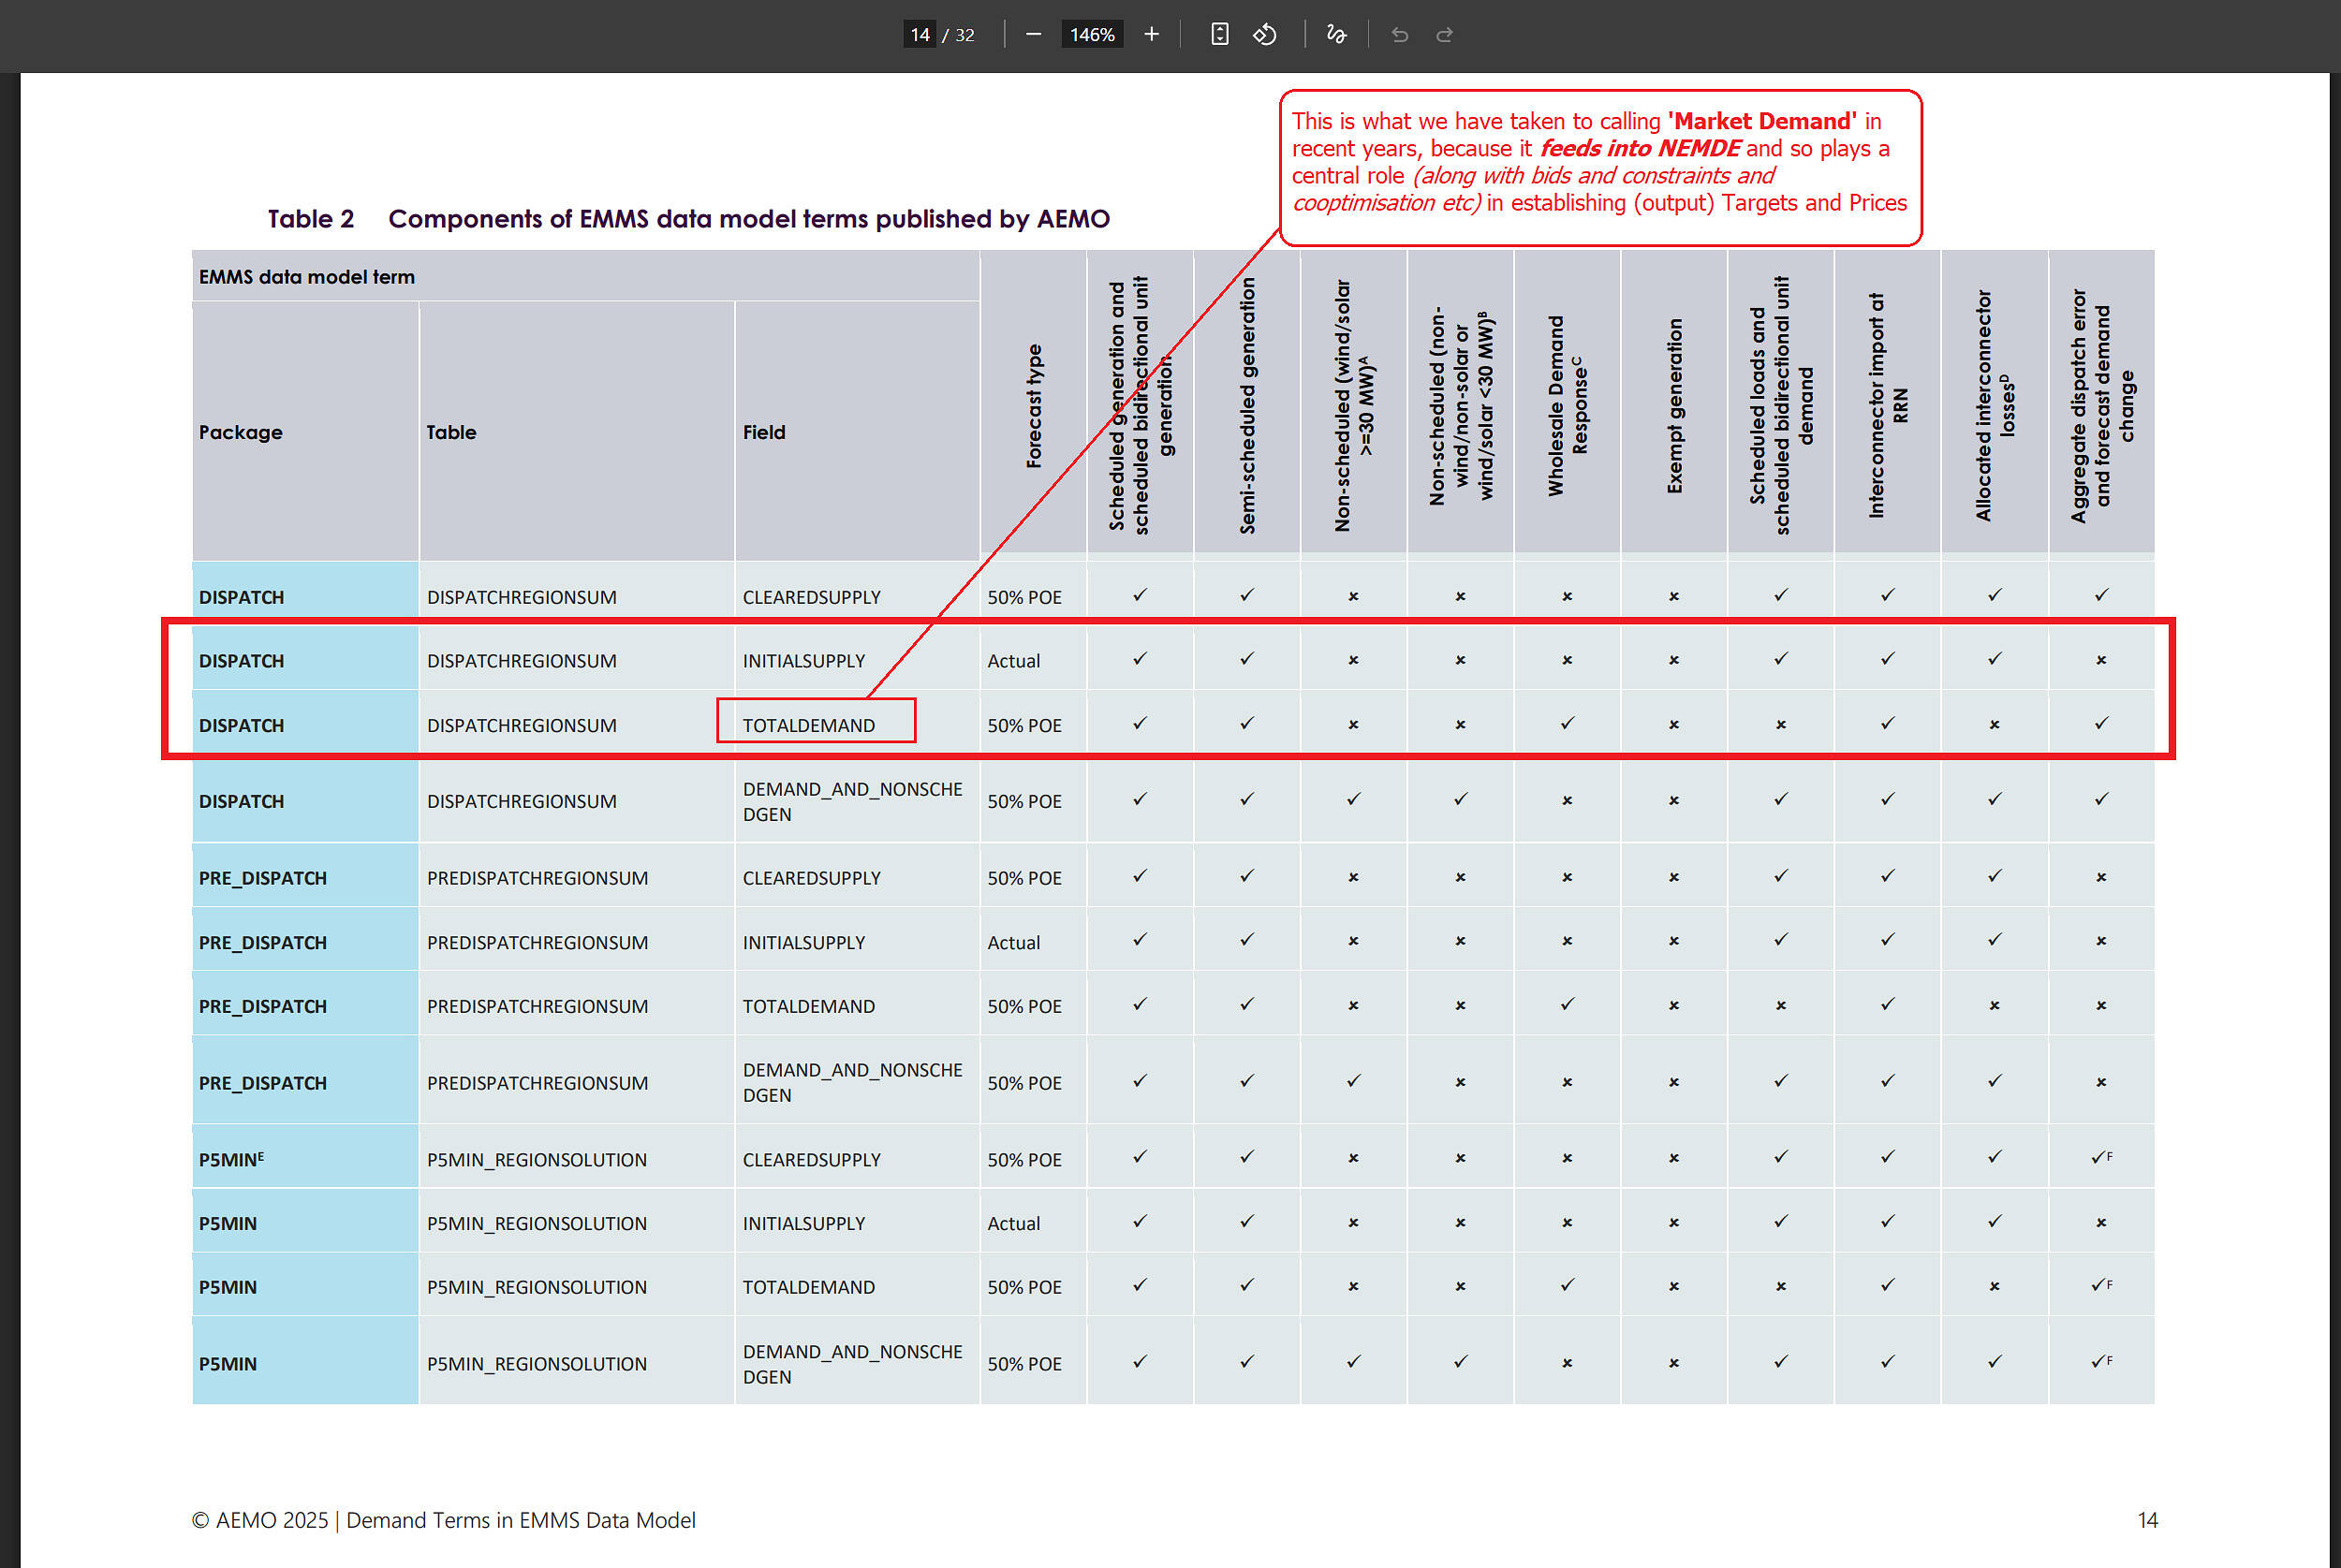Click the 'EMMS data model term' header
Screen dimensions: 2341x1568
point(307,277)
